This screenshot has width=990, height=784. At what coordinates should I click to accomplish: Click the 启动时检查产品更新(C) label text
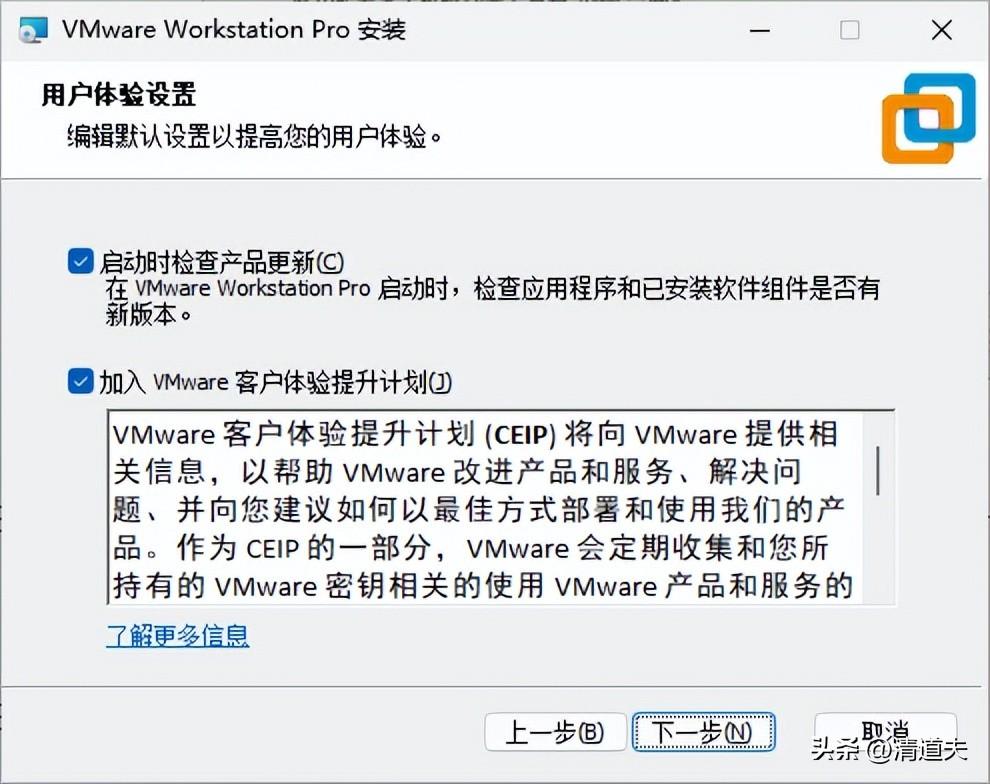[222, 262]
